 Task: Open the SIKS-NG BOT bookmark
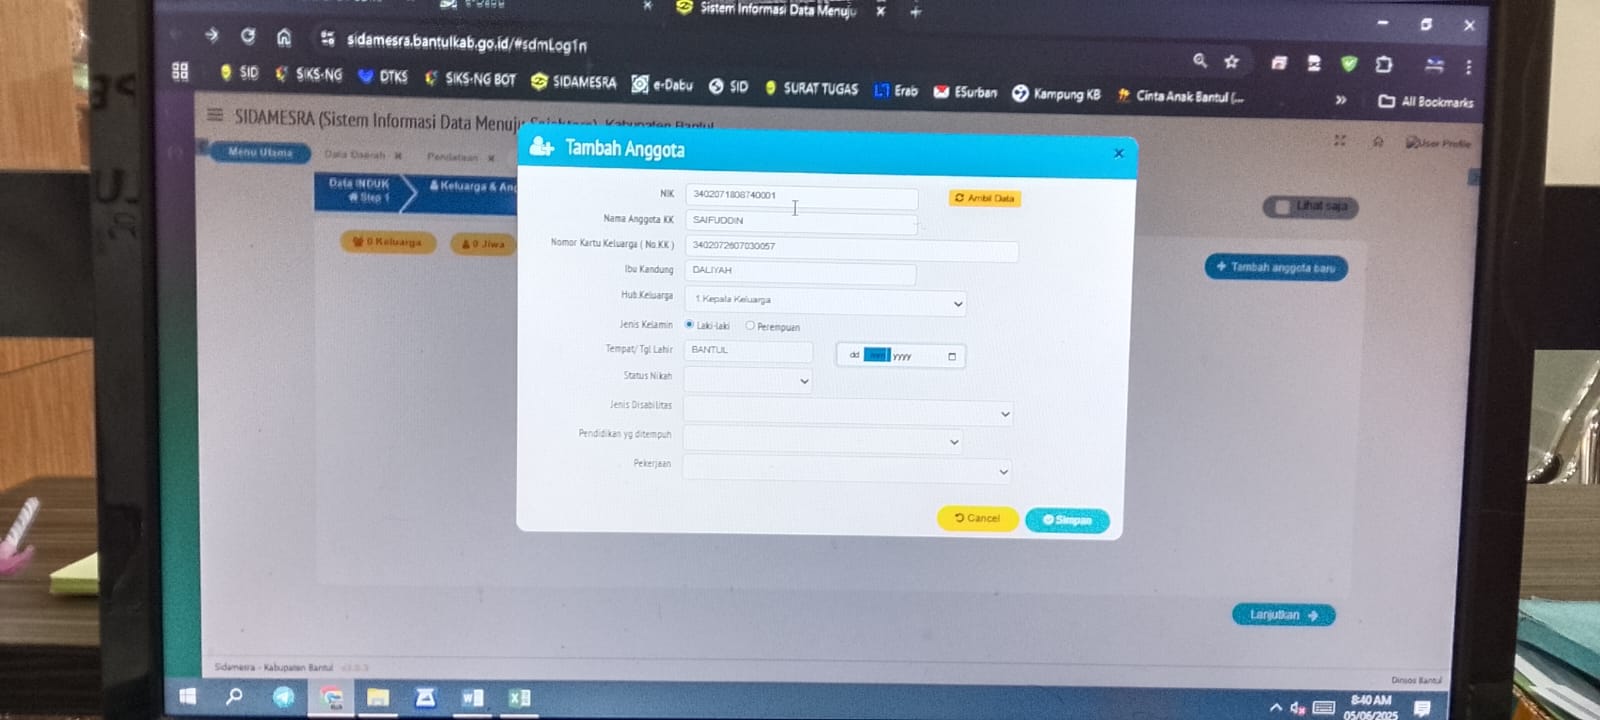470,78
